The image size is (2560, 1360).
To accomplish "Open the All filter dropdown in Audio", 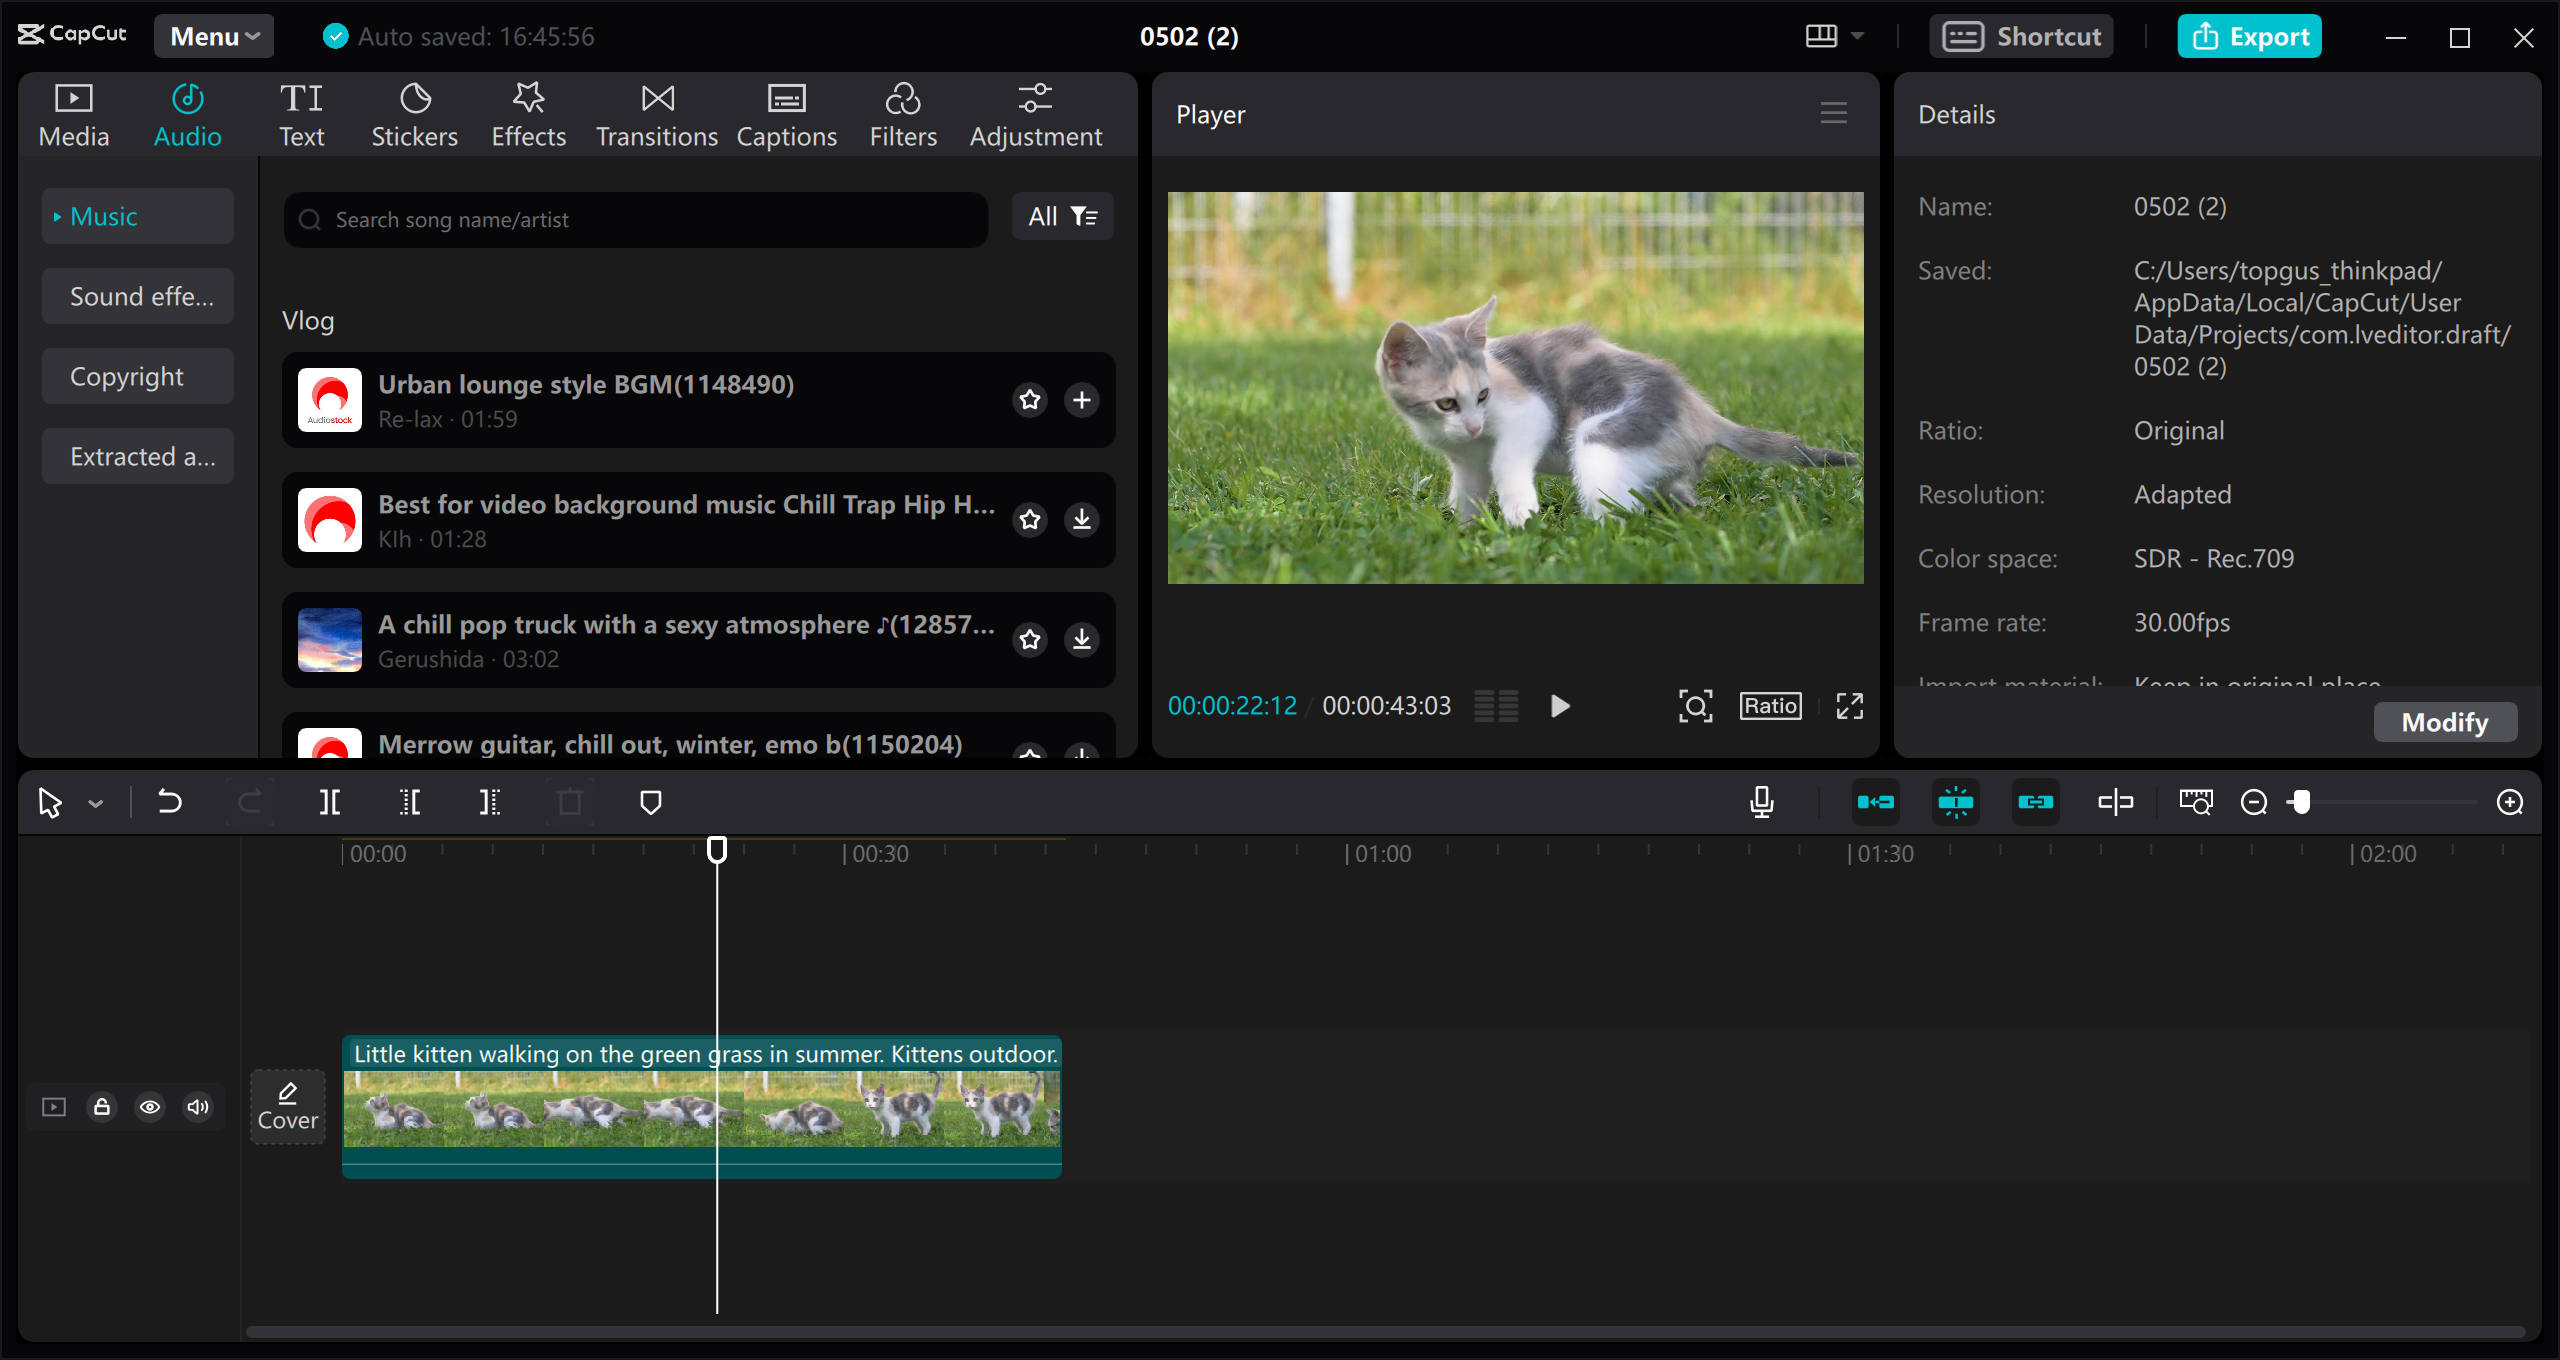I will (x=1062, y=217).
